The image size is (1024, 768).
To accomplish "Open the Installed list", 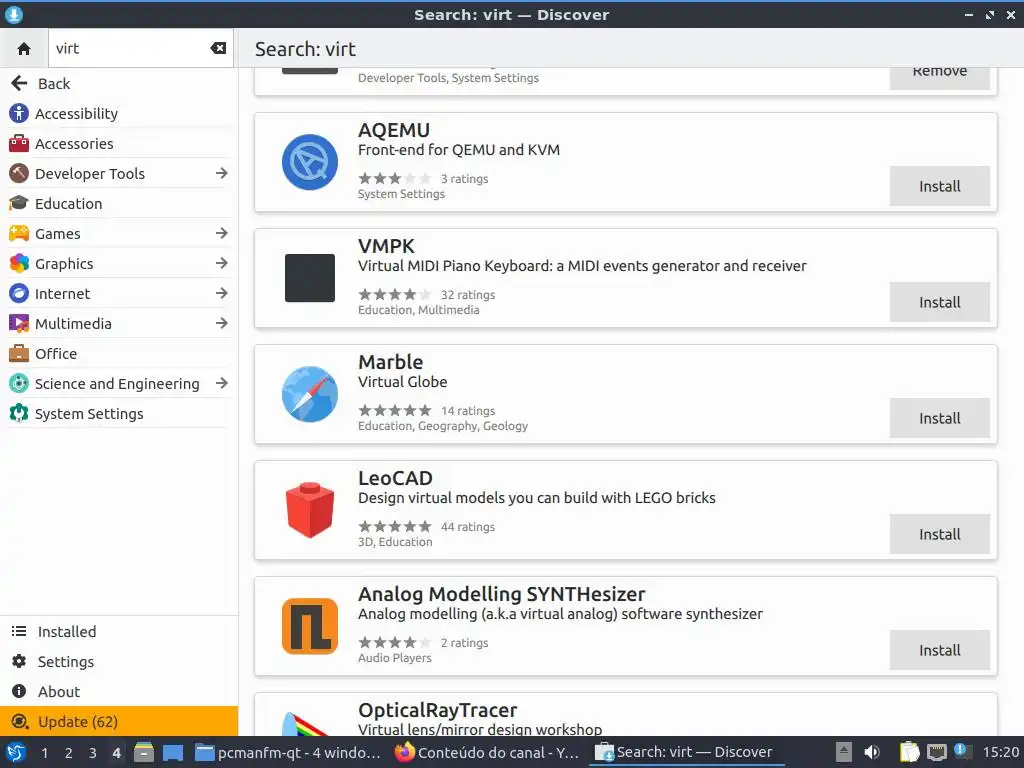I will (x=119, y=632).
